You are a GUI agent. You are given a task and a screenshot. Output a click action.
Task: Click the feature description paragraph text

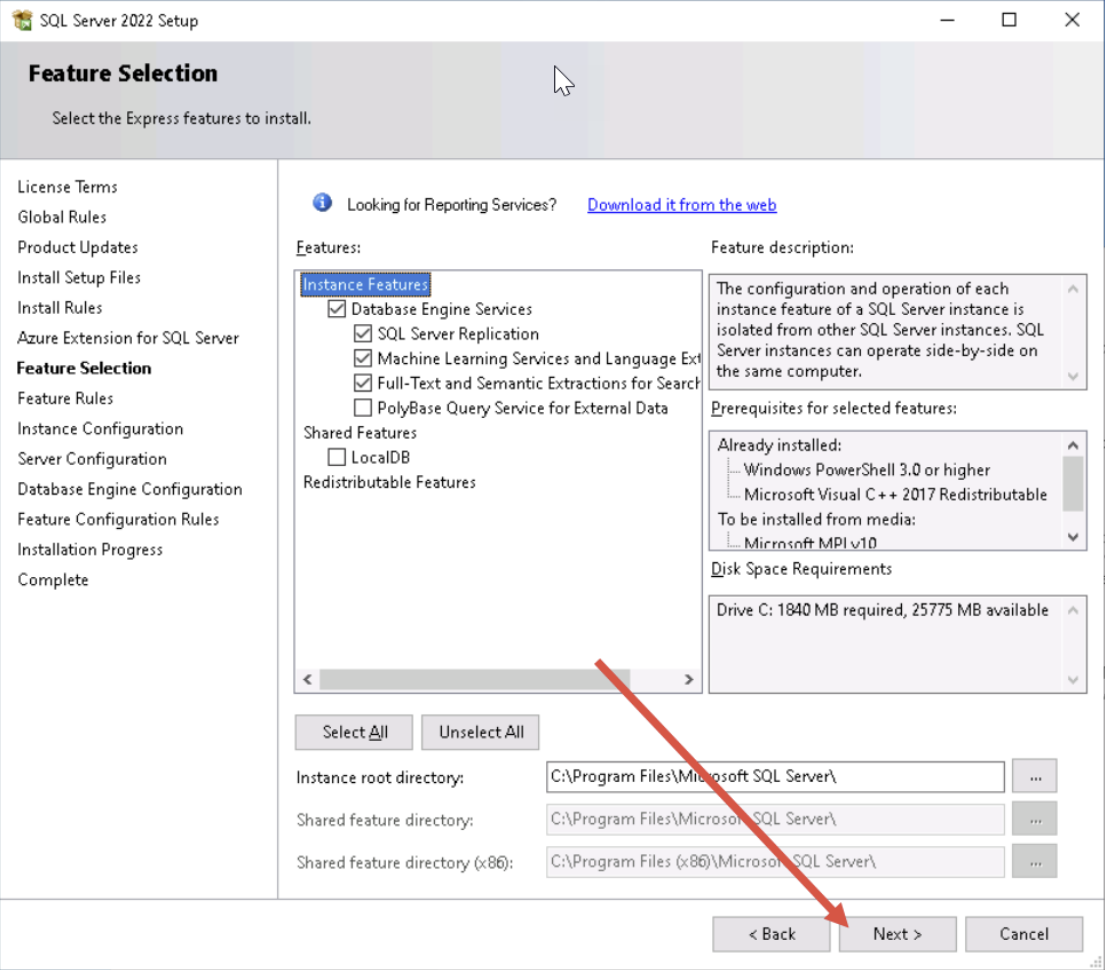click(x=879, y=330)
